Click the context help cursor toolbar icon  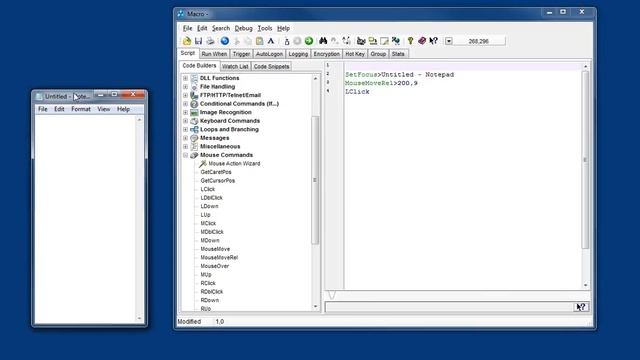pyautogui.click(x=433, y=41)
